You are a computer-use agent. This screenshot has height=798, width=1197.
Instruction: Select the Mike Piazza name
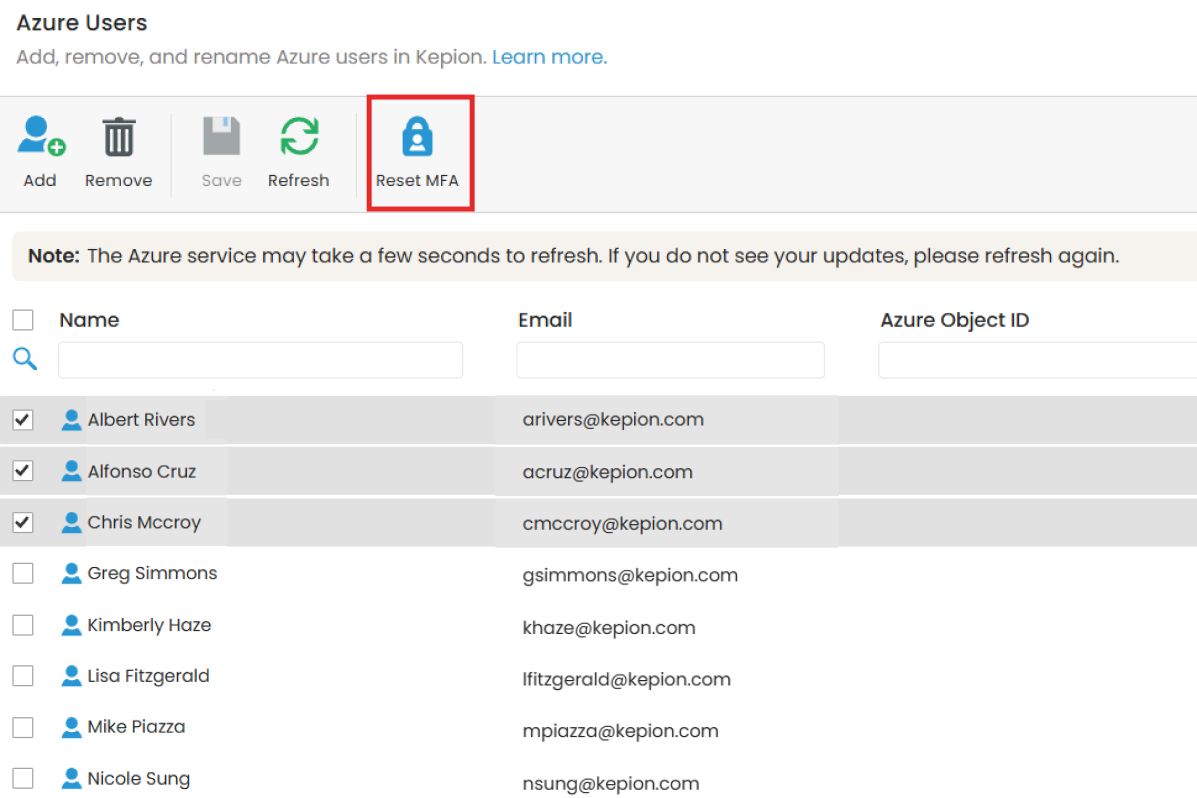point(137,727)
